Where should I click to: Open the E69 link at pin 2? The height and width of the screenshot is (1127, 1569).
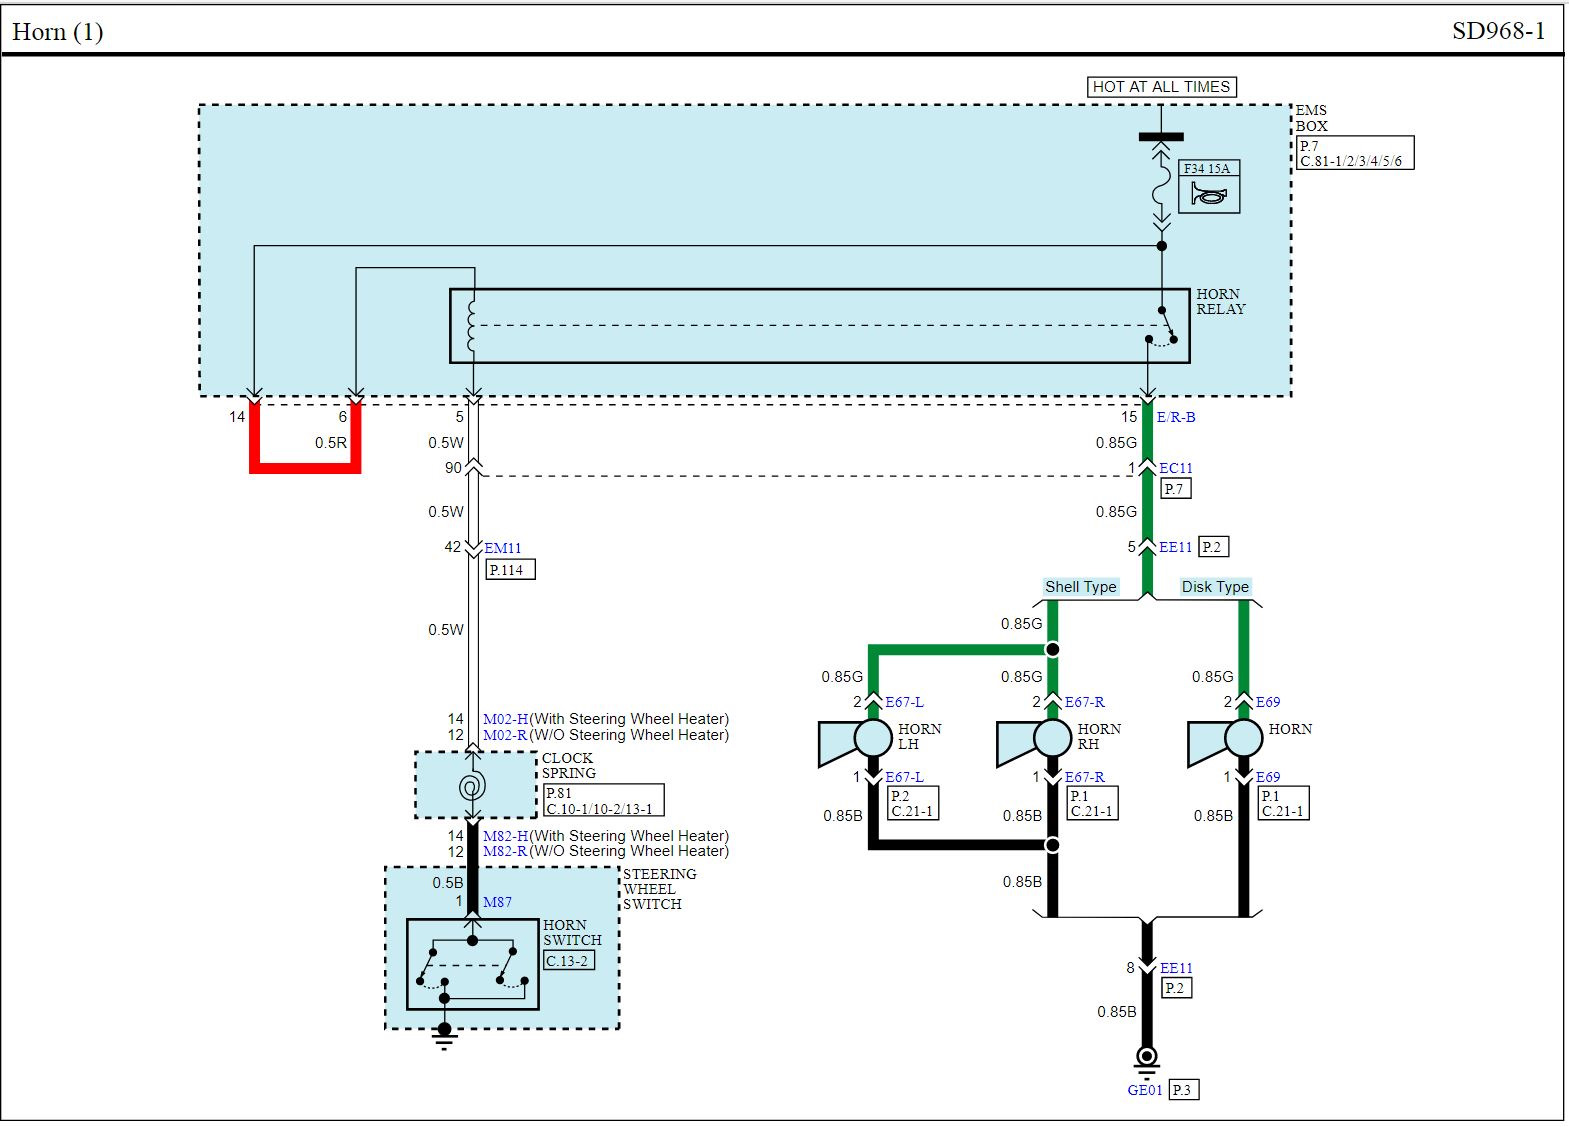coord(1268,702)
